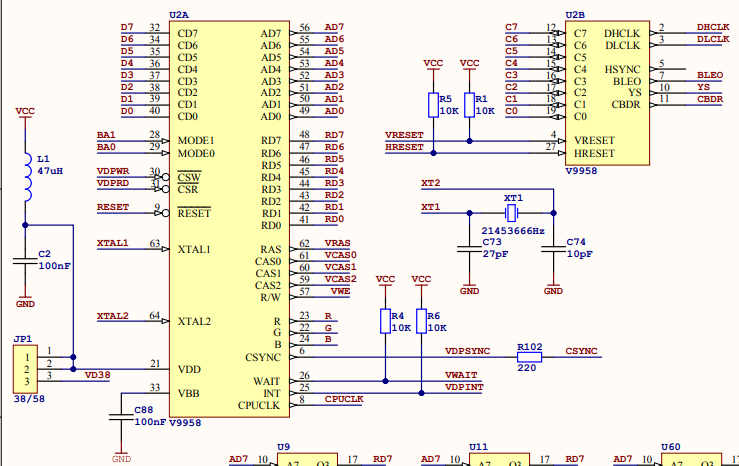
Task: Select the R6 10K resistor
Action: click(x=421, y=321)
